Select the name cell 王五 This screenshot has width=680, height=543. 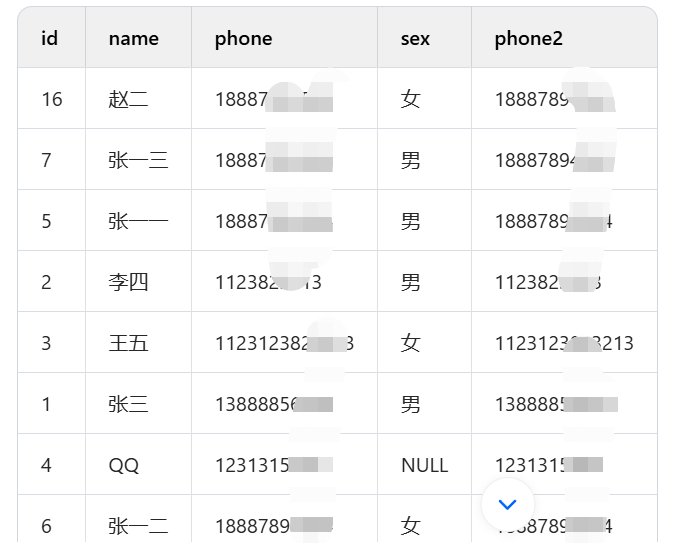128,343
